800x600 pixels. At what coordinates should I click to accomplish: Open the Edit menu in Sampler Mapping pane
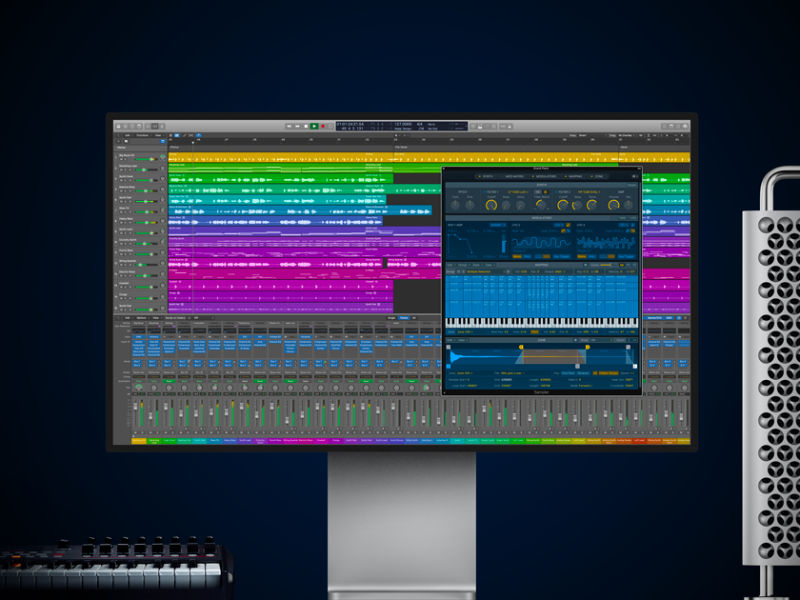(x=449, y=265)
